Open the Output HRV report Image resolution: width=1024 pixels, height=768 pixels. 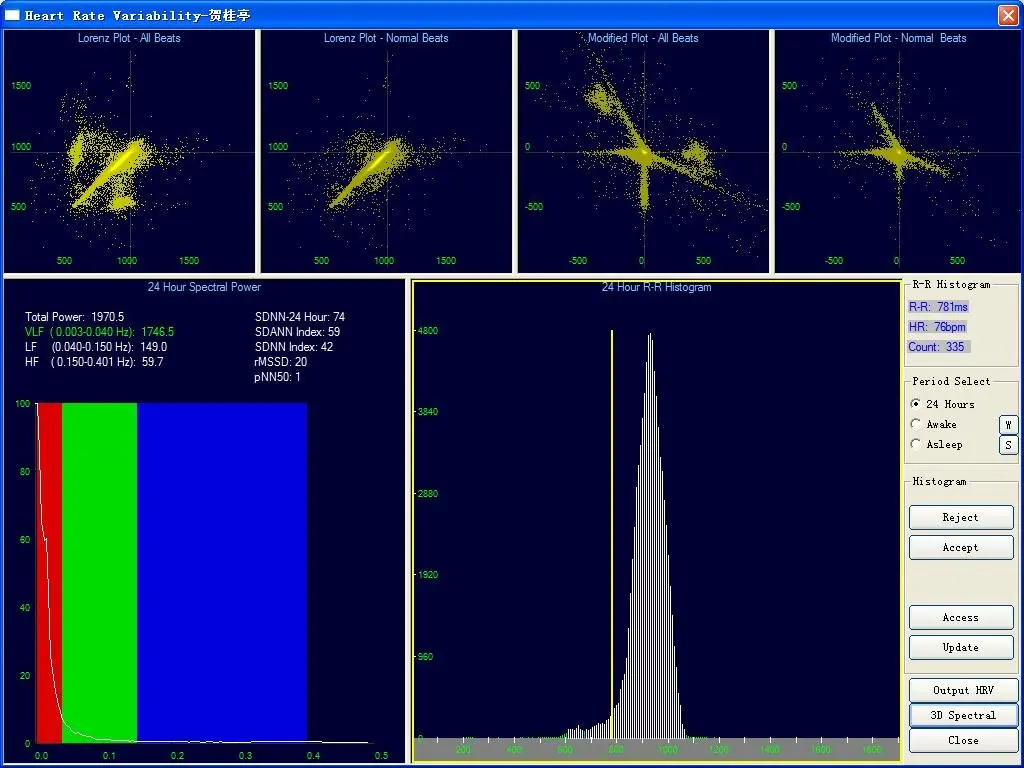pos(963,690)
